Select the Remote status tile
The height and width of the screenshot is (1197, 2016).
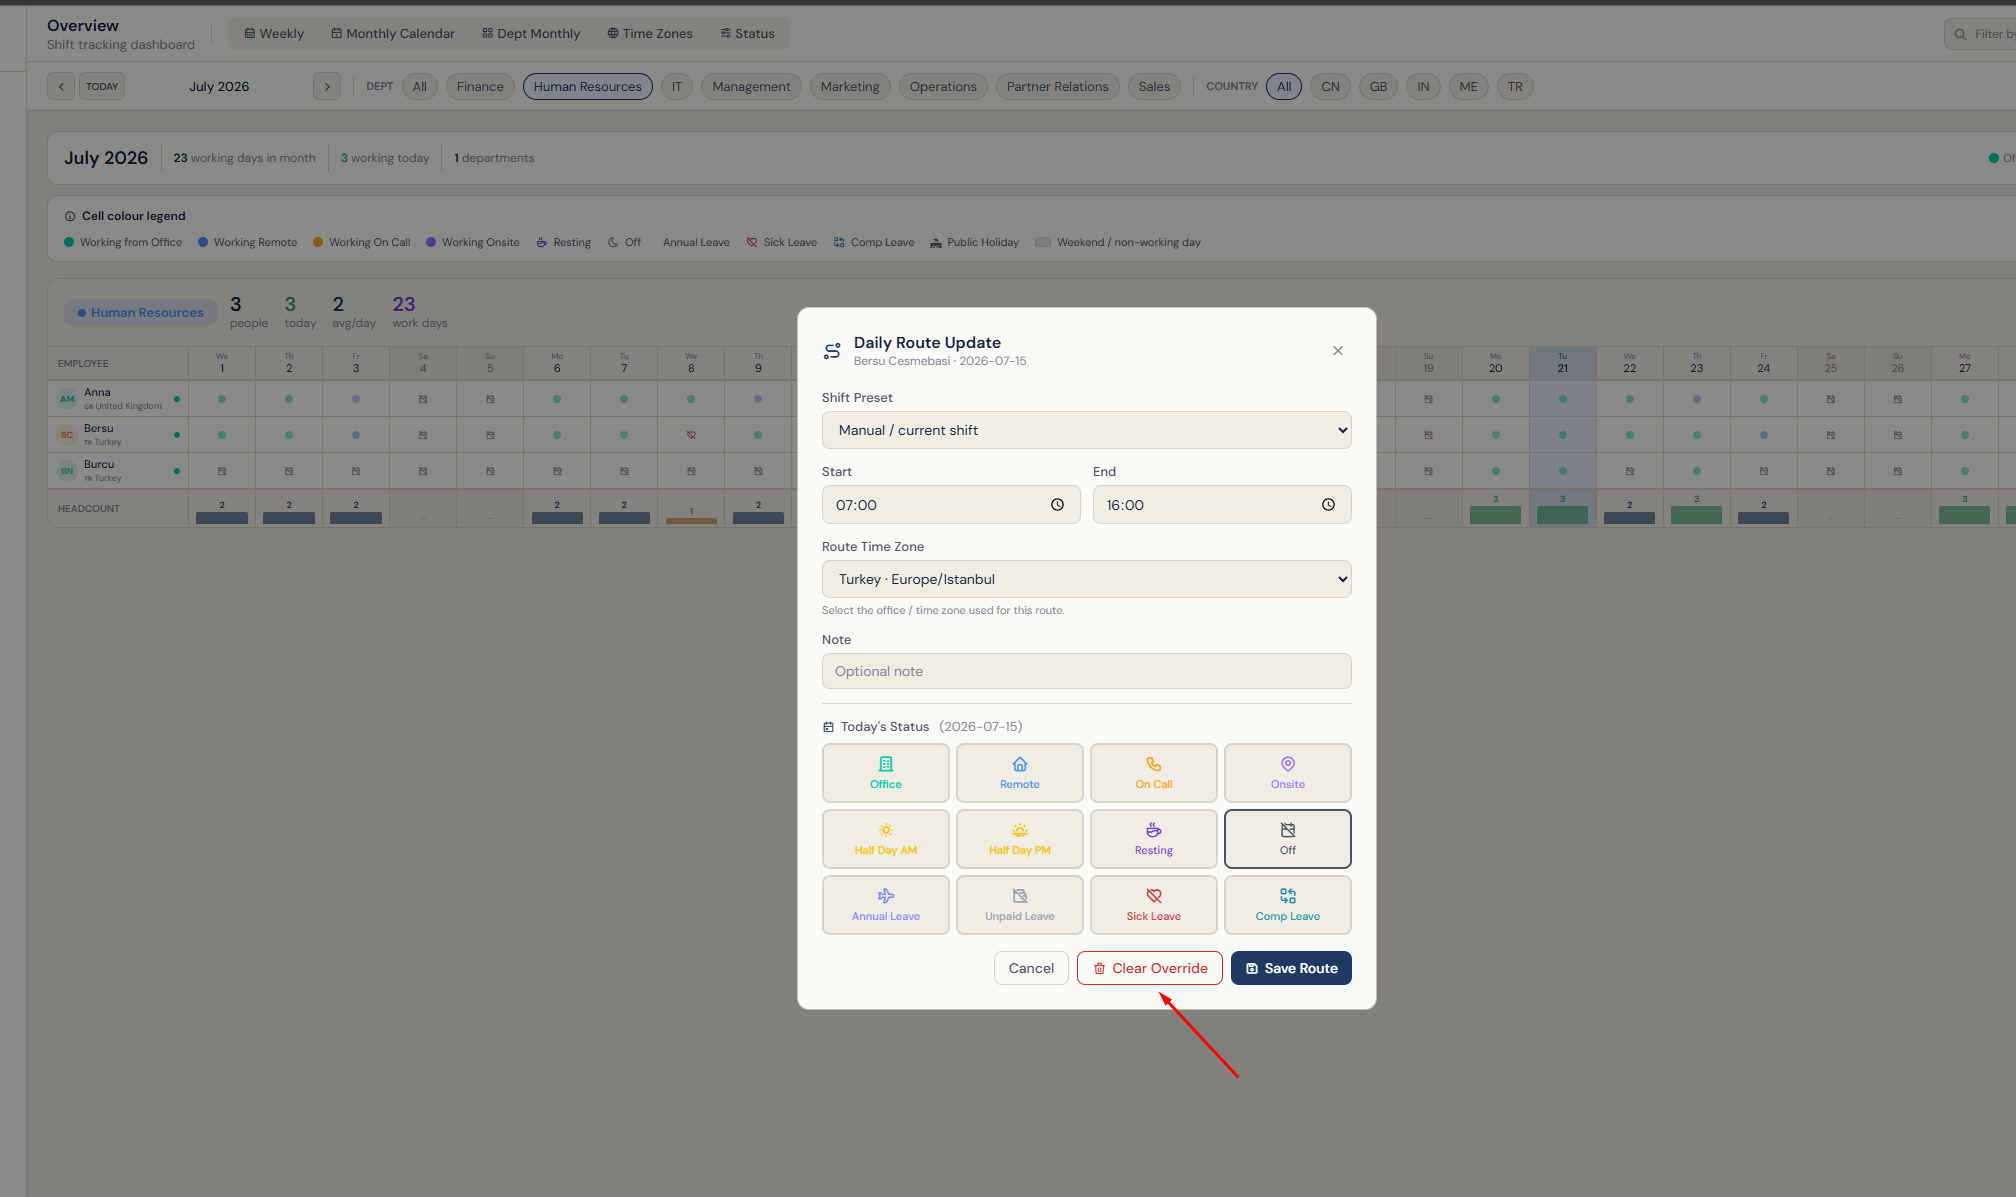click(1019, 772)
